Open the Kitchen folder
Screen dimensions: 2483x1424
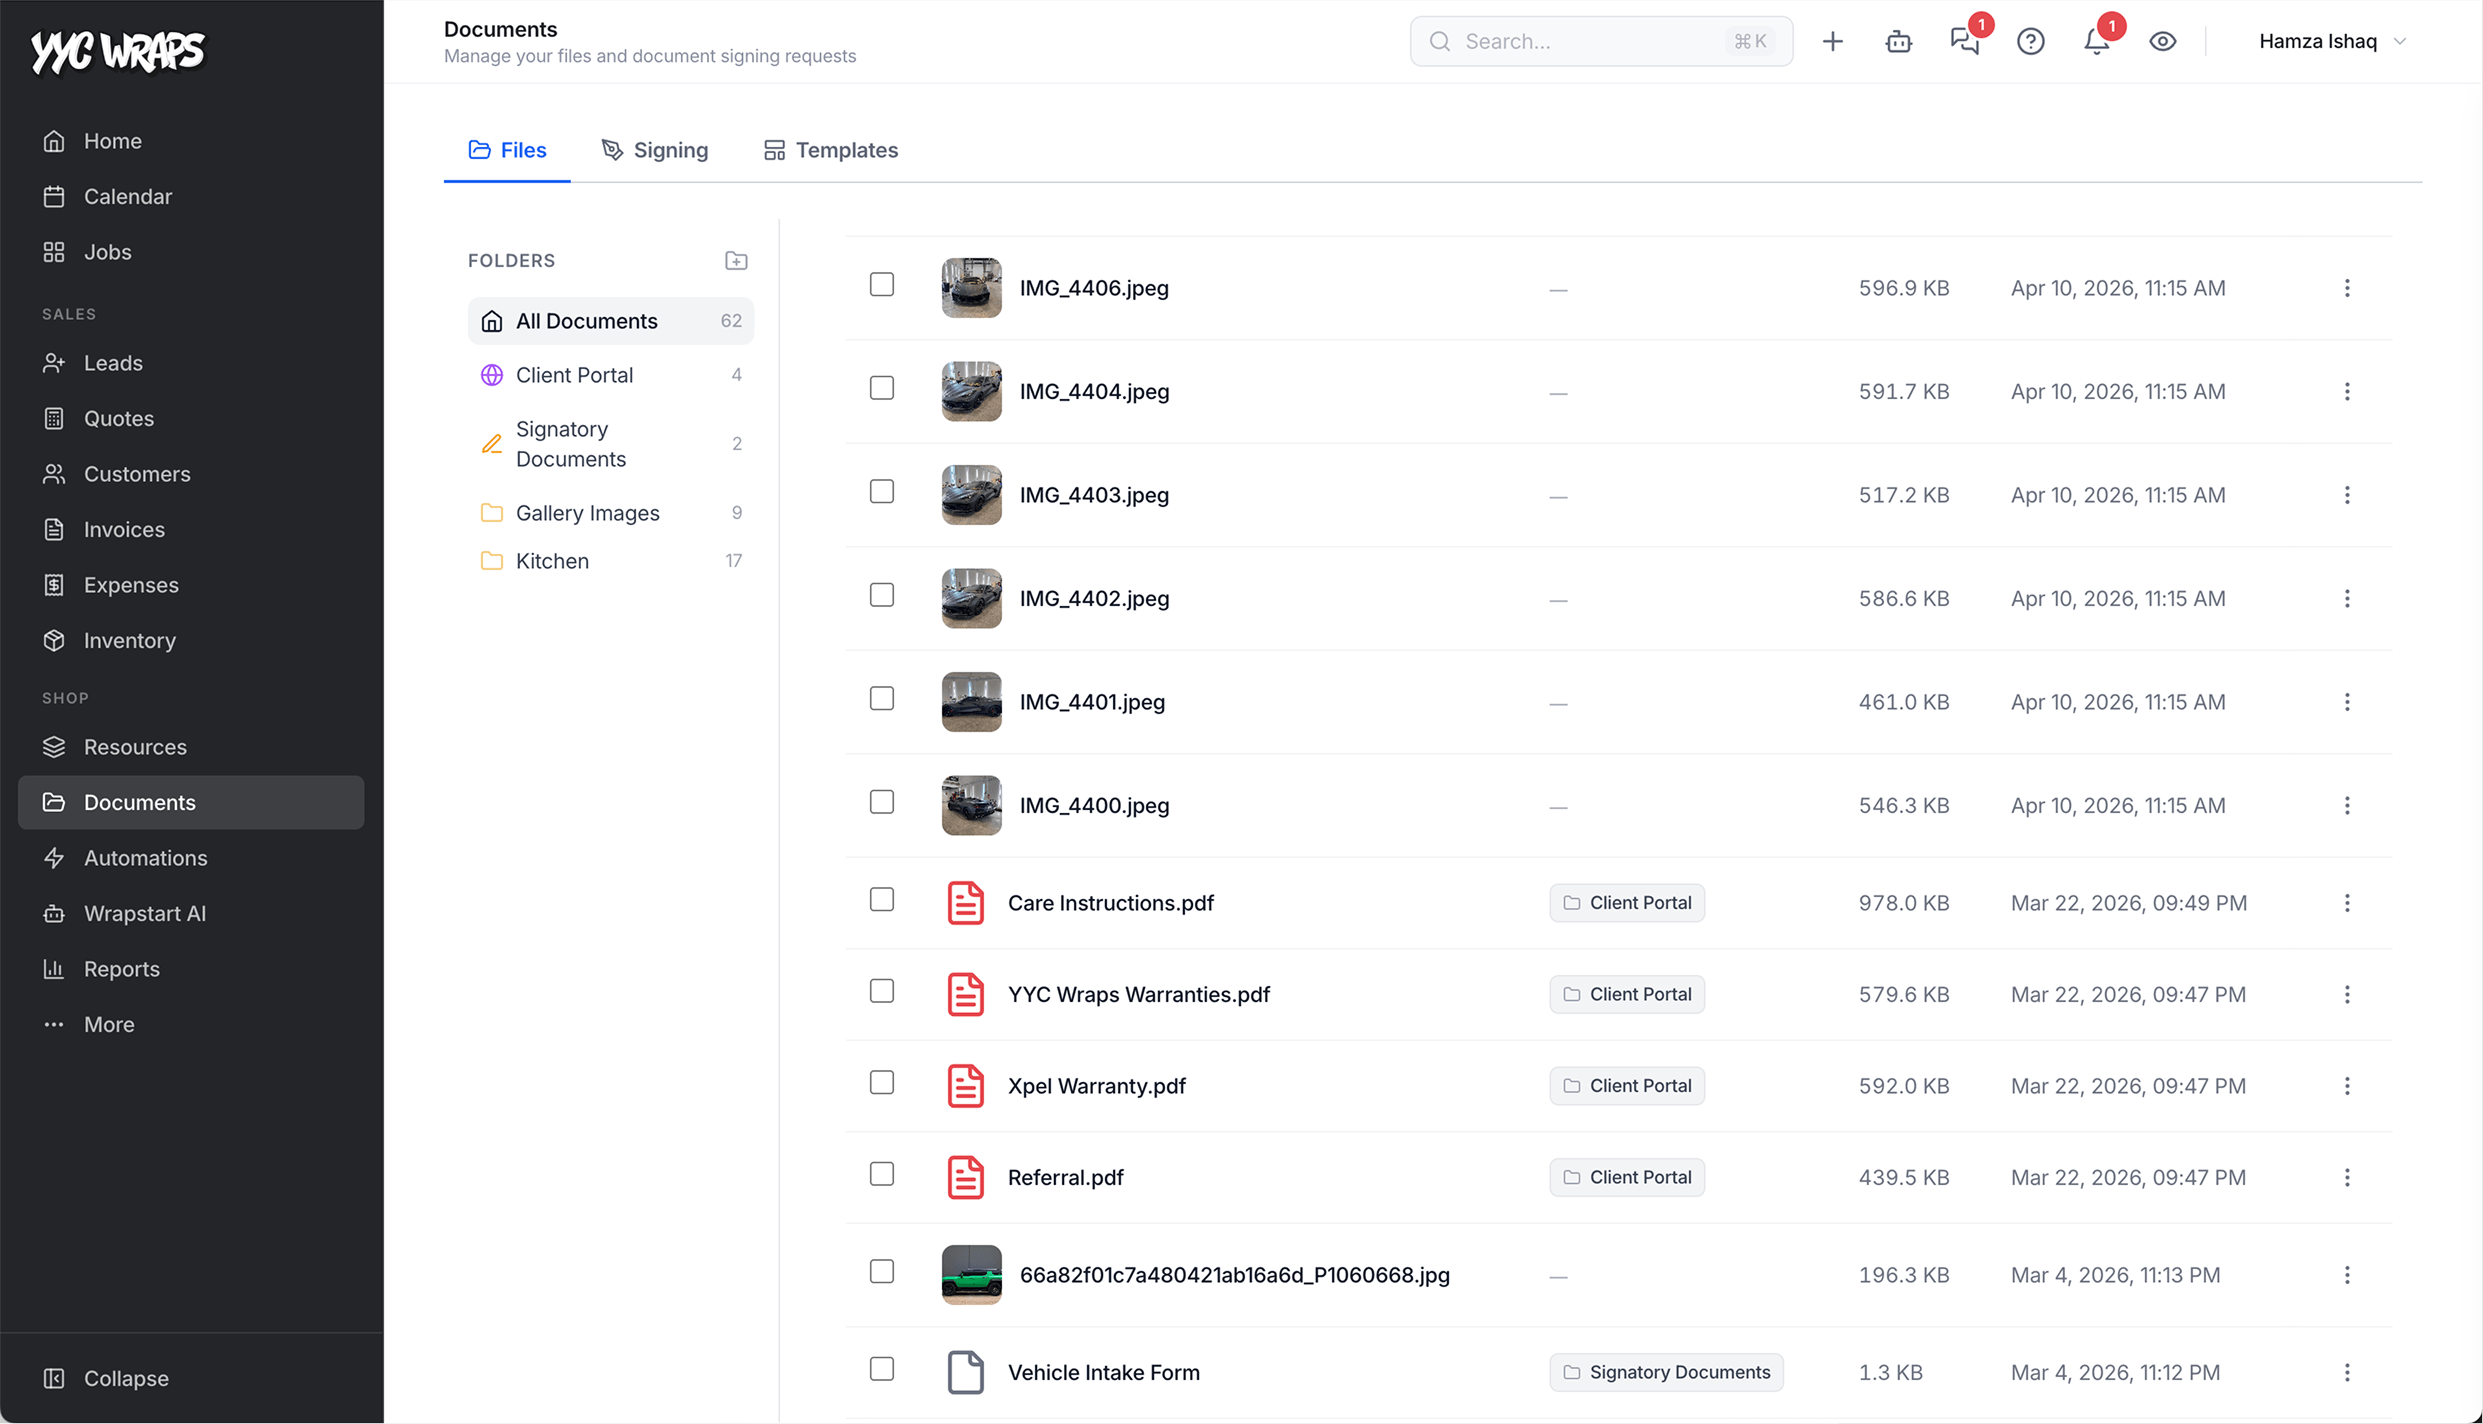(610, 561)
